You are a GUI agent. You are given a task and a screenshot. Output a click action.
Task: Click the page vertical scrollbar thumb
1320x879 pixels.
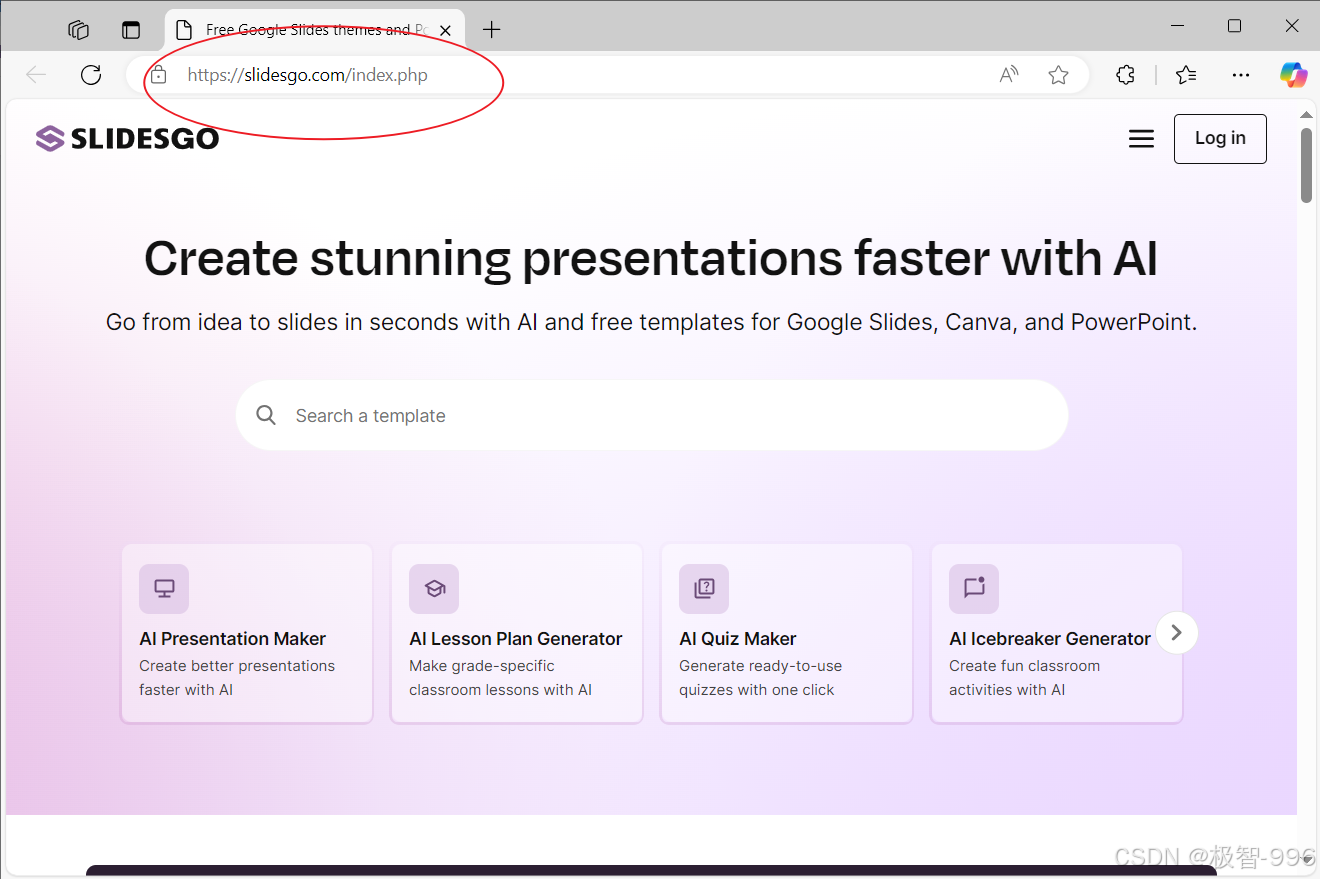pos(1306,165)
